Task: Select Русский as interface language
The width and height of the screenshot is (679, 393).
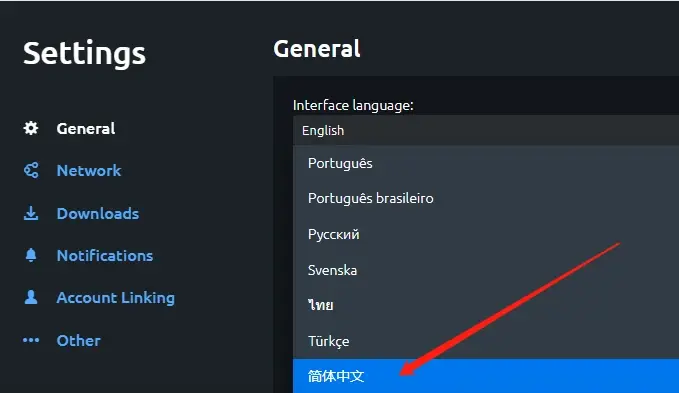Action: click(486, 234)
